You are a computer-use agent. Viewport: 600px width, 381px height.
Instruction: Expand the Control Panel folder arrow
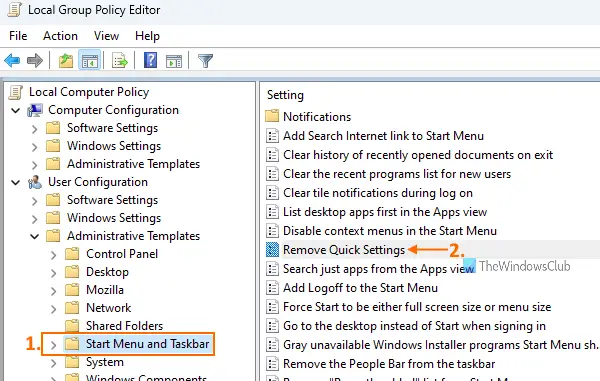pos(54,255)
